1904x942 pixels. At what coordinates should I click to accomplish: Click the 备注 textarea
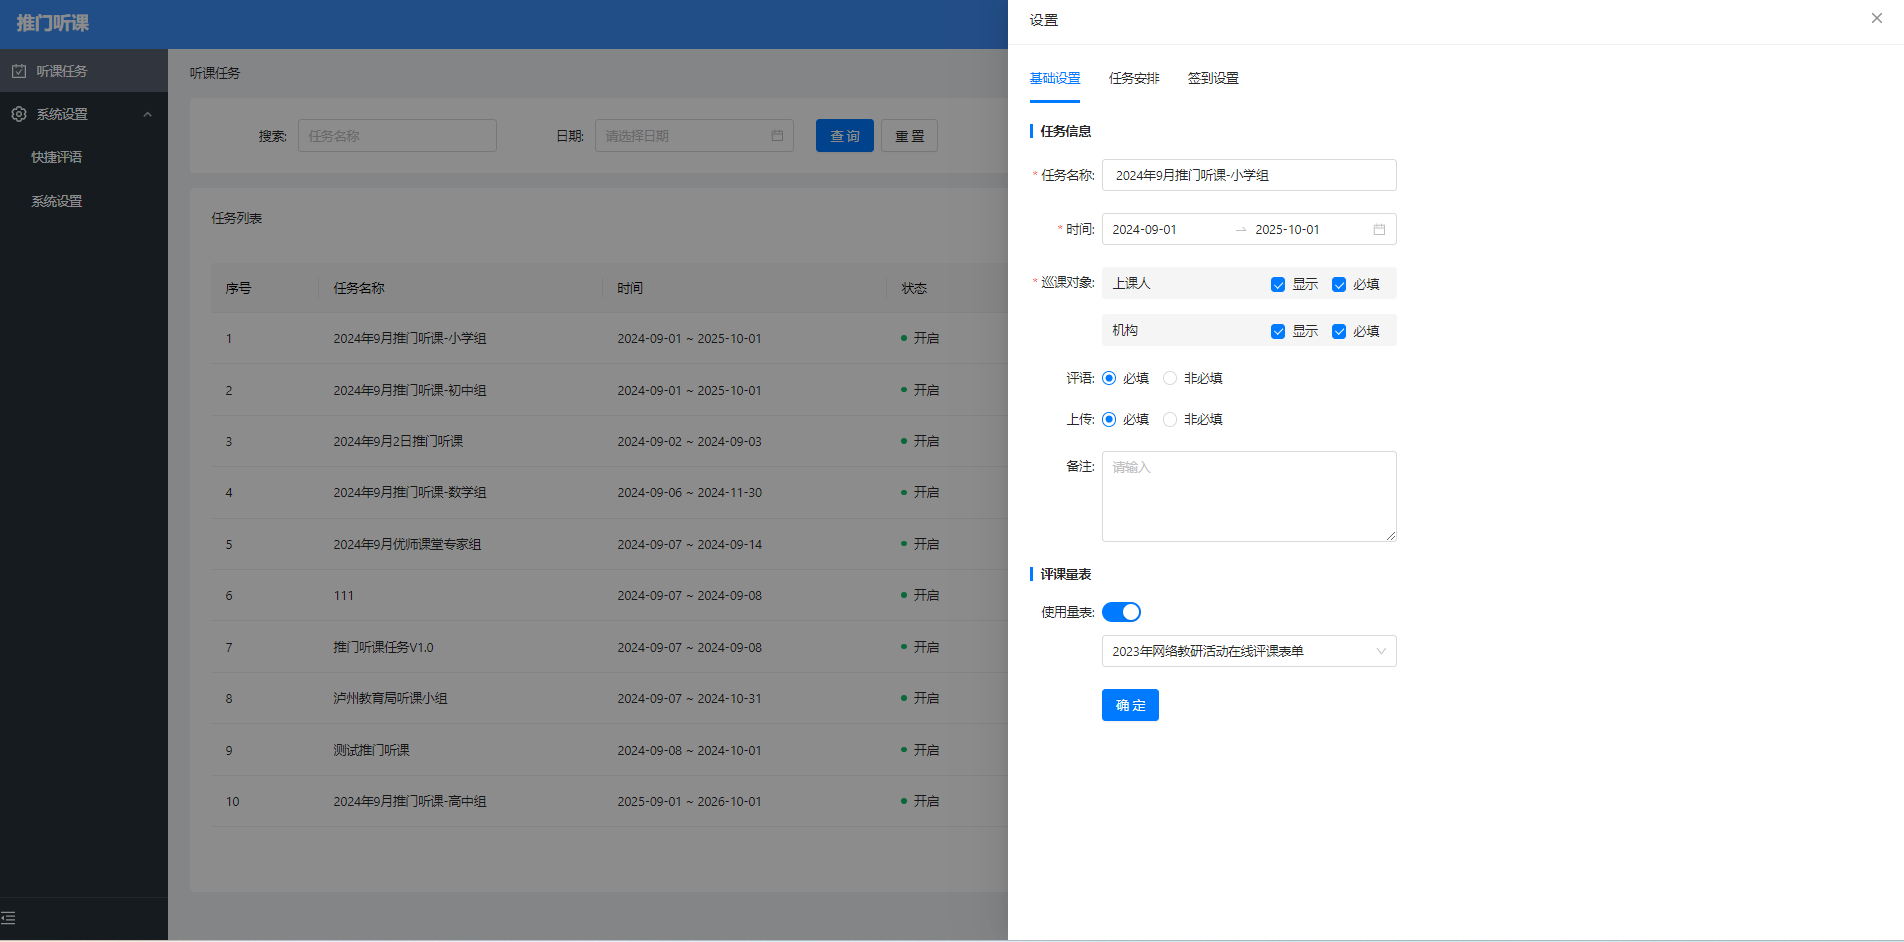tap(1248, 496)
